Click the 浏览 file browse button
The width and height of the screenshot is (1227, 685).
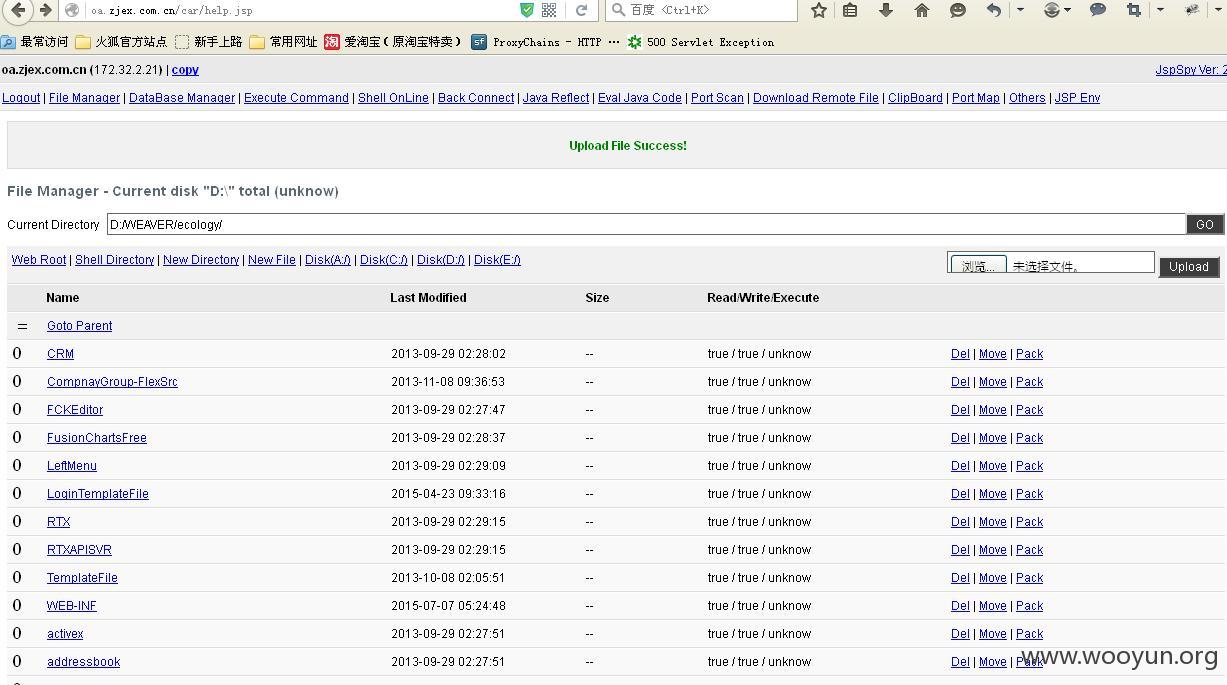(x=978, y=265)
